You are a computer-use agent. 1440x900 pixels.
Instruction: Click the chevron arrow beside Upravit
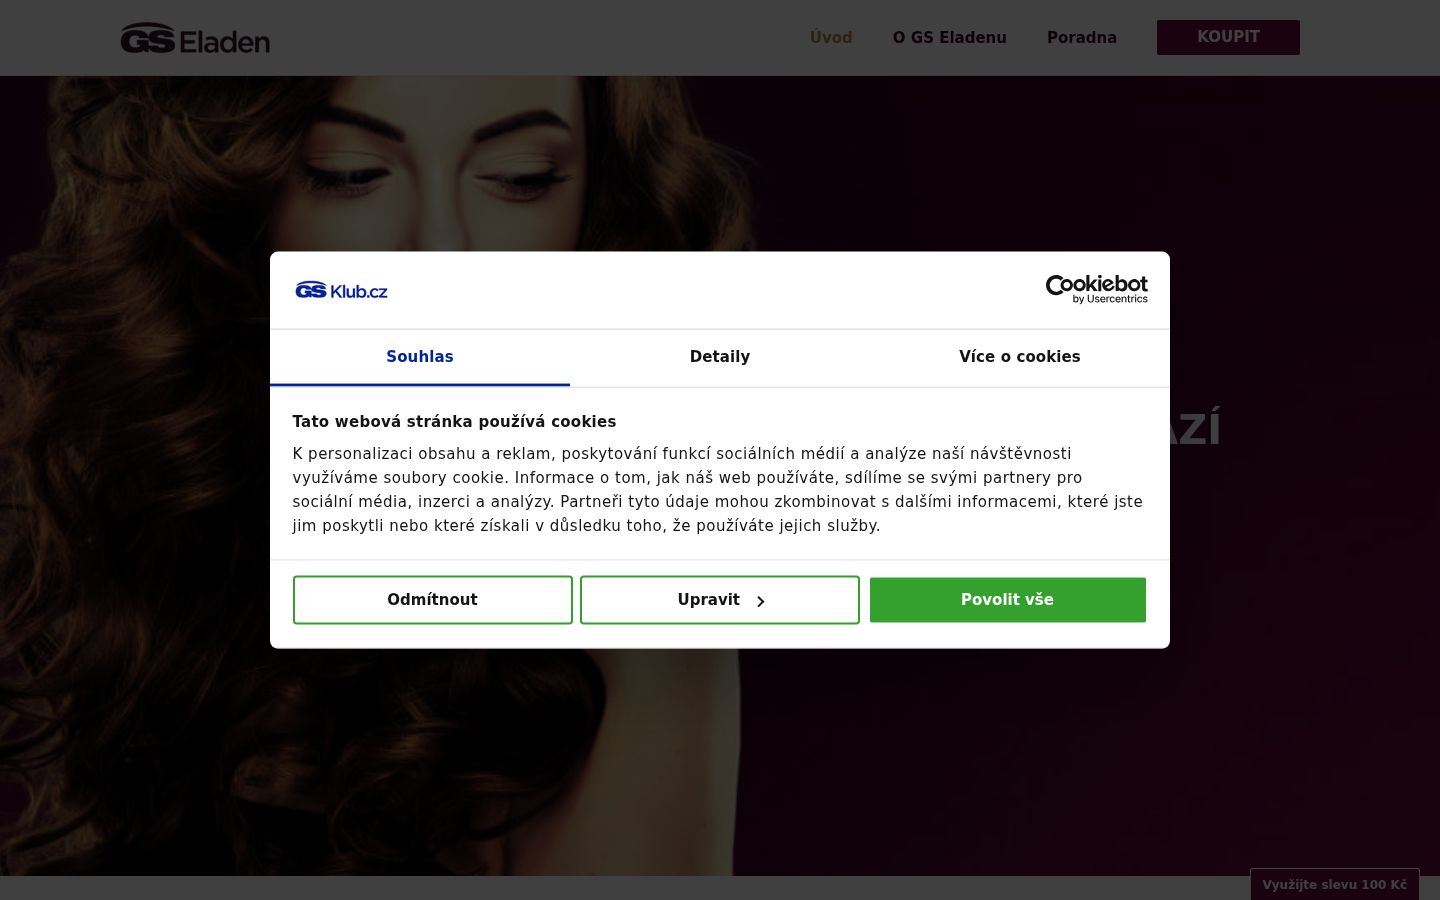click(760, 601)
